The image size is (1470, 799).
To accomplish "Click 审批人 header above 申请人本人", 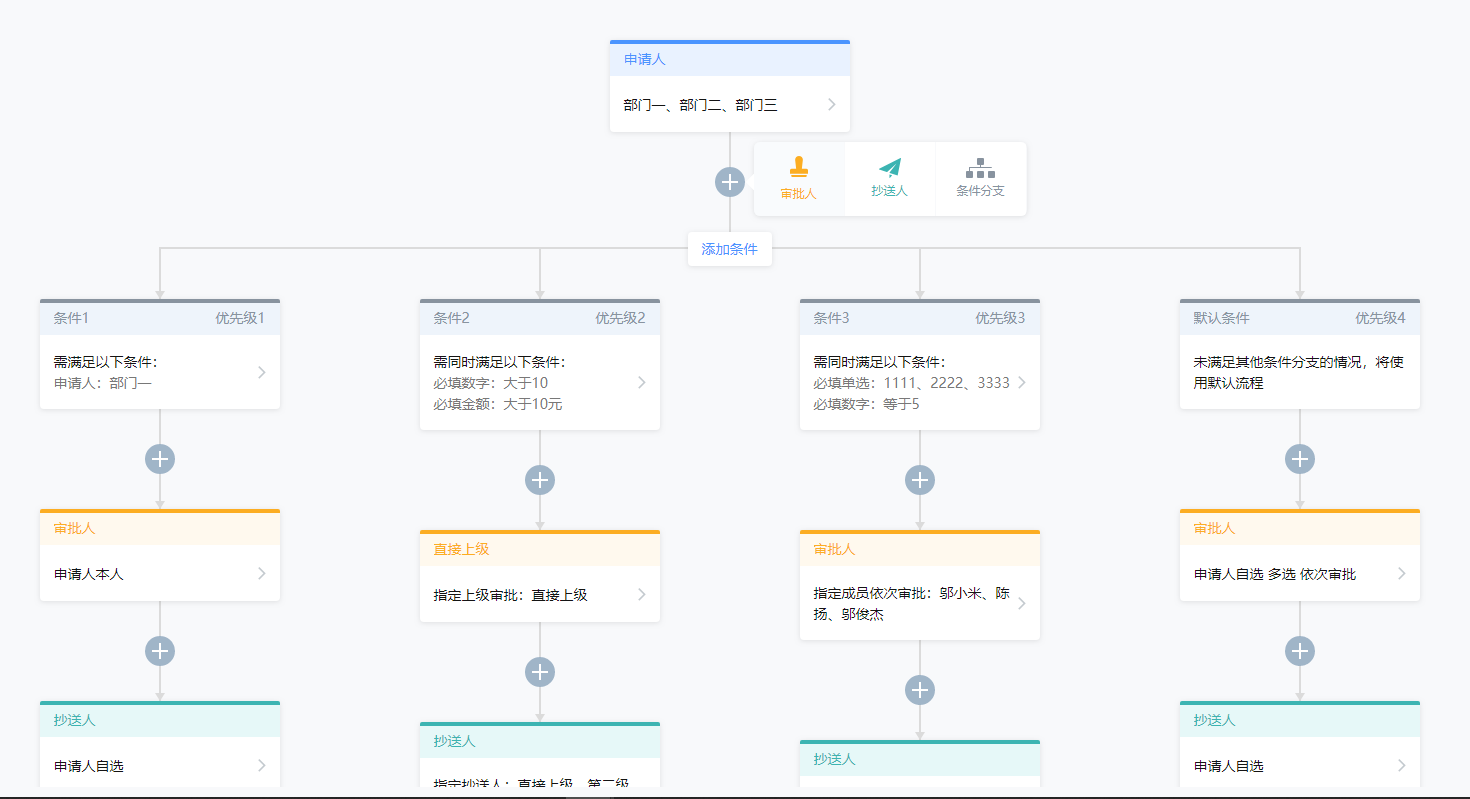I will pos(160,528).
